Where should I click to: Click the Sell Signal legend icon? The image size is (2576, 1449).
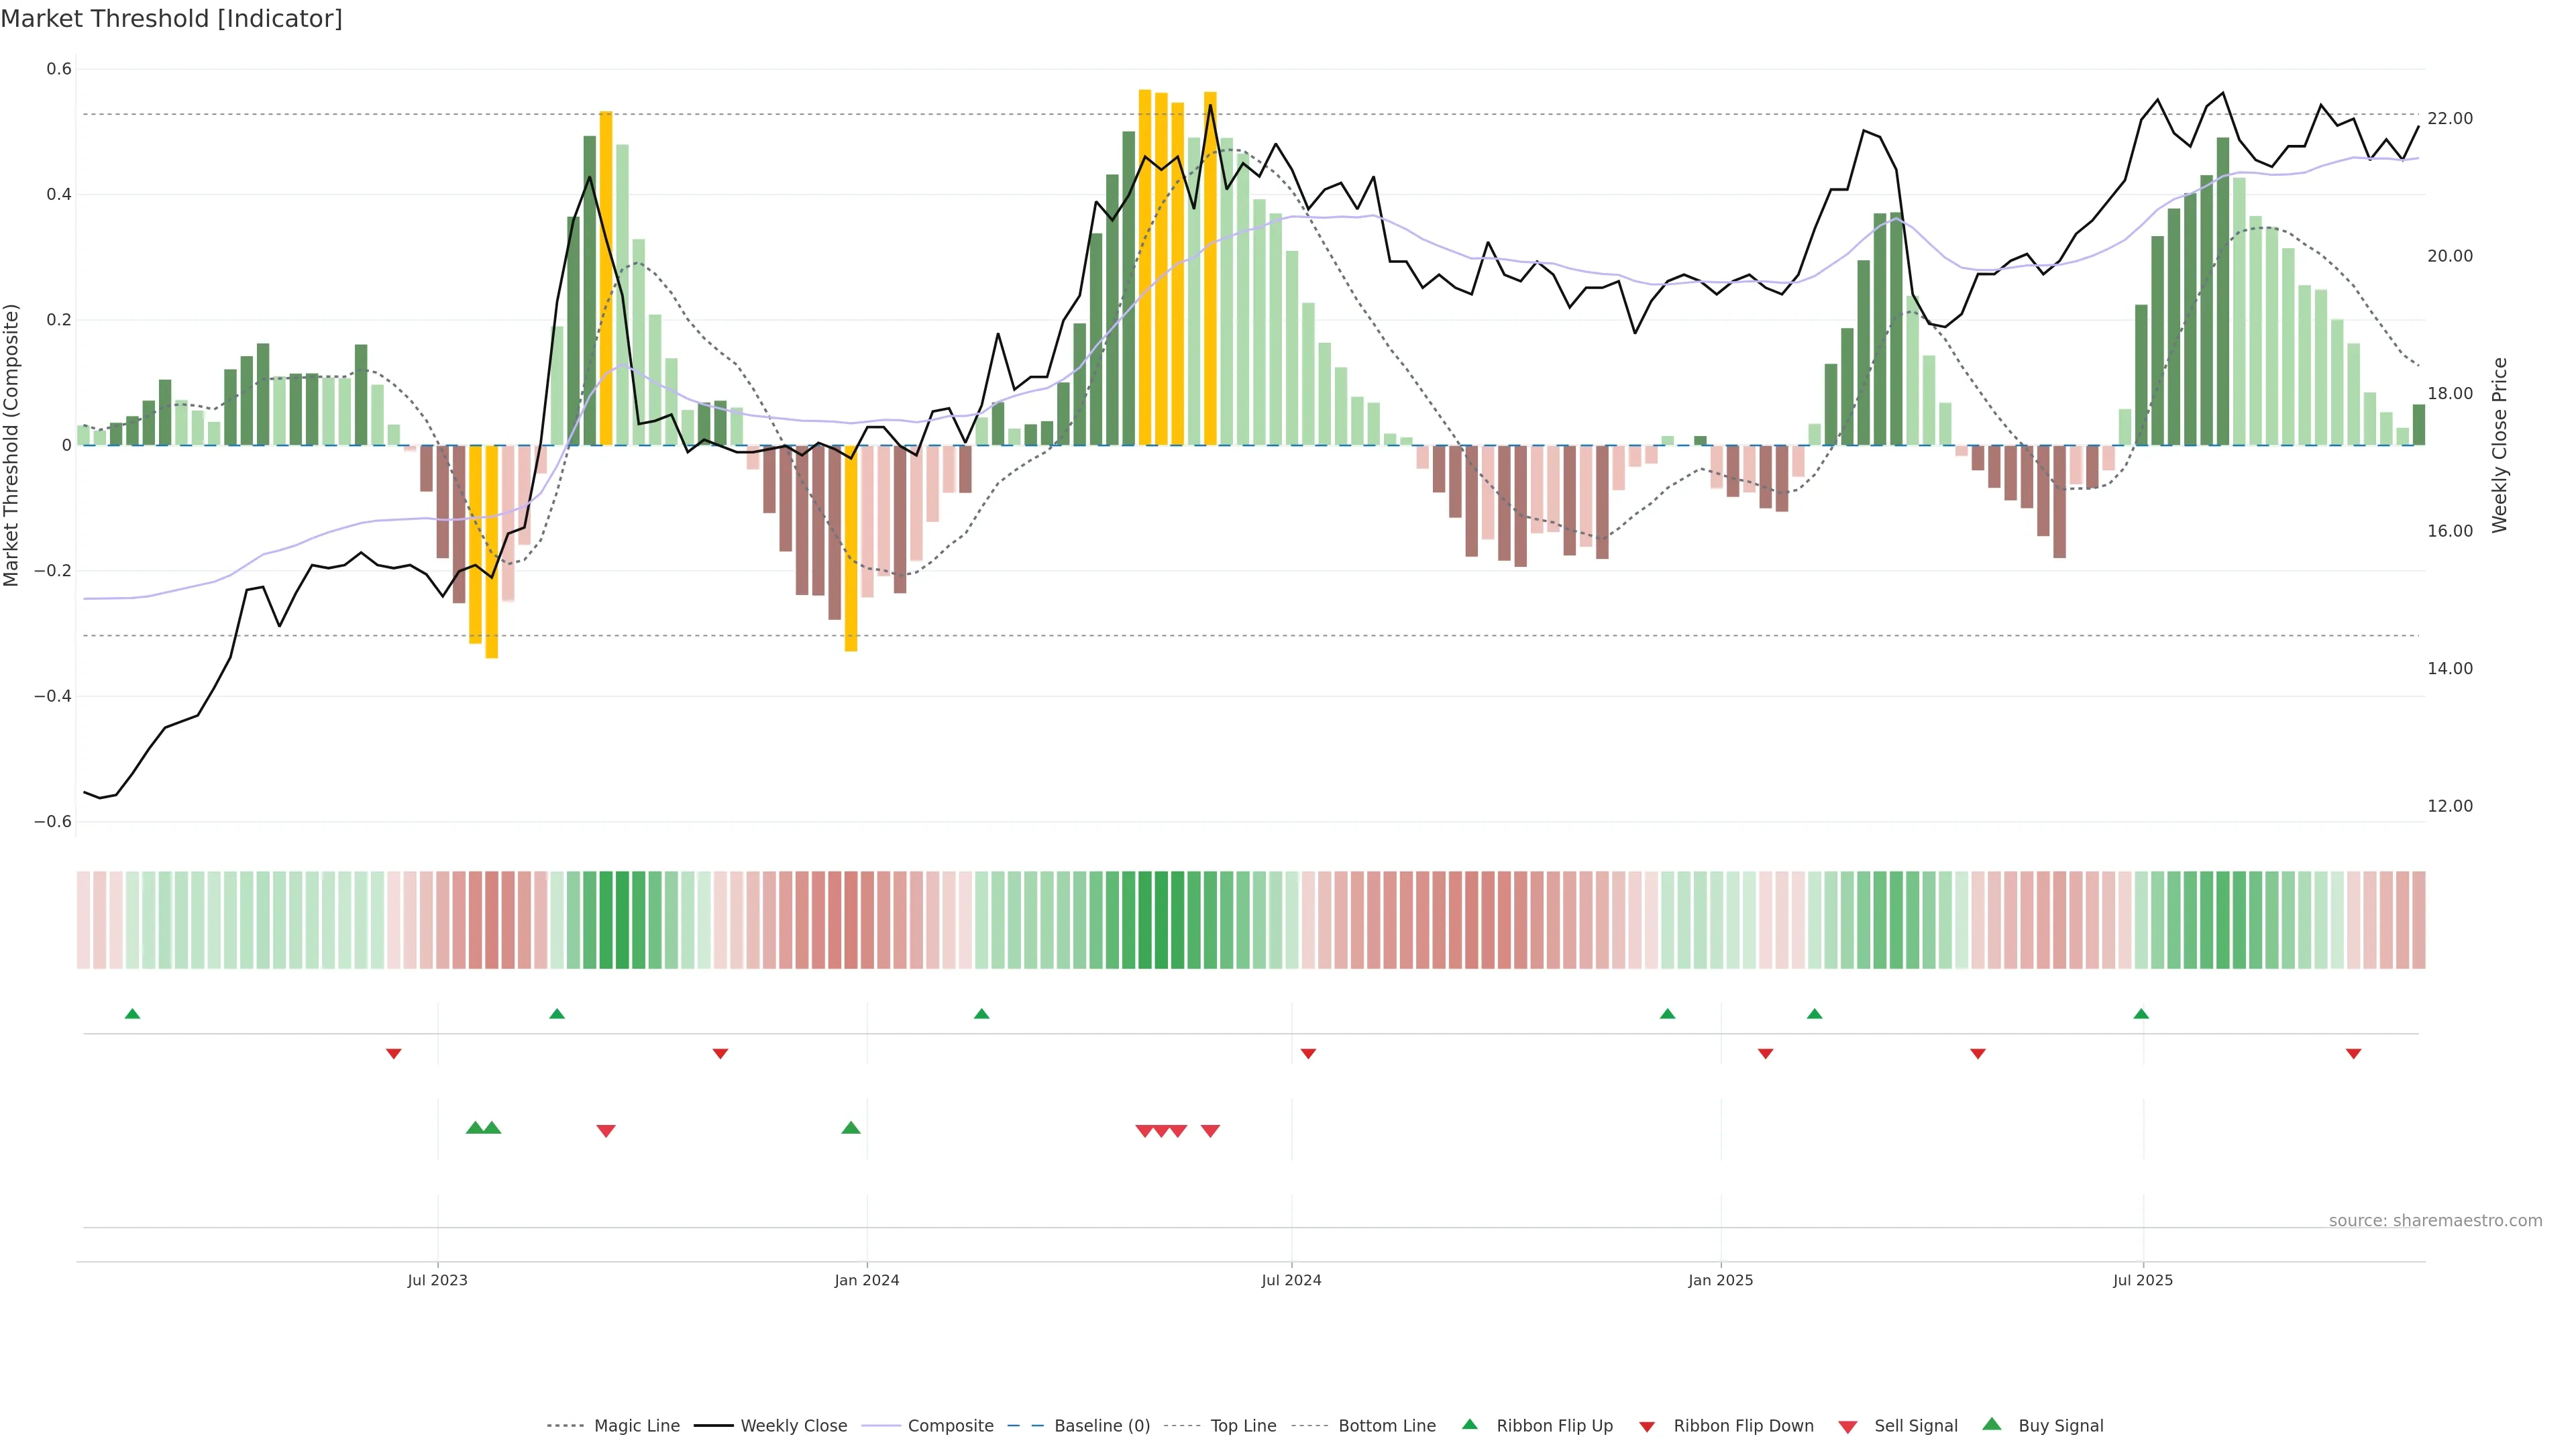(x=1848, y=1427)
